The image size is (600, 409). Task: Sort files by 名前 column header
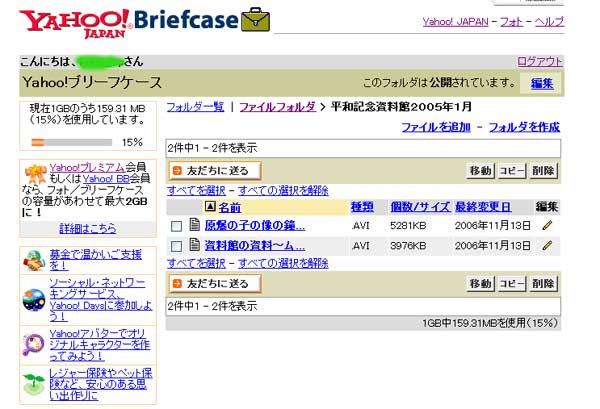tap(230, 207)
